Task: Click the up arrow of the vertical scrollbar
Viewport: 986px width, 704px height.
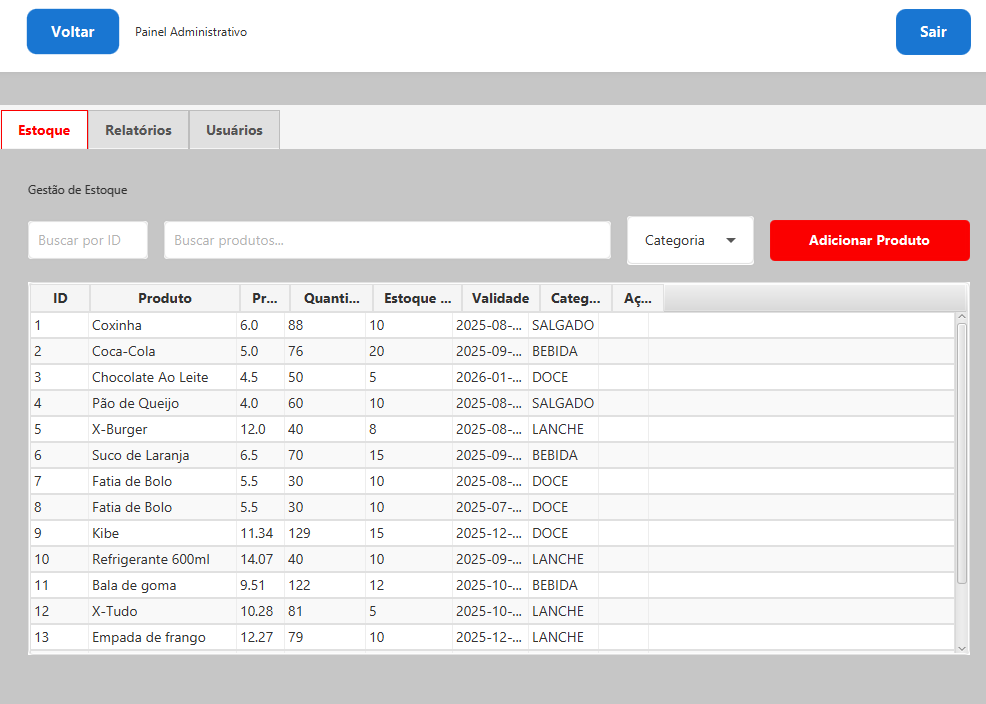Action: (961, 316)
